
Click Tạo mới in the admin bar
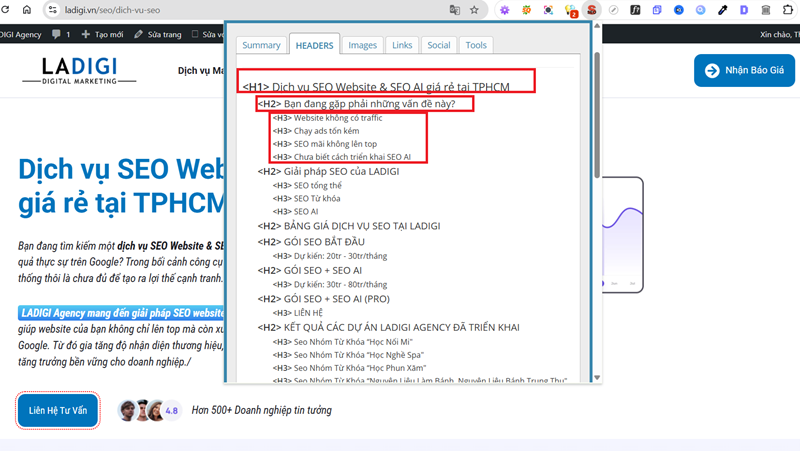(x=103, y=34)
